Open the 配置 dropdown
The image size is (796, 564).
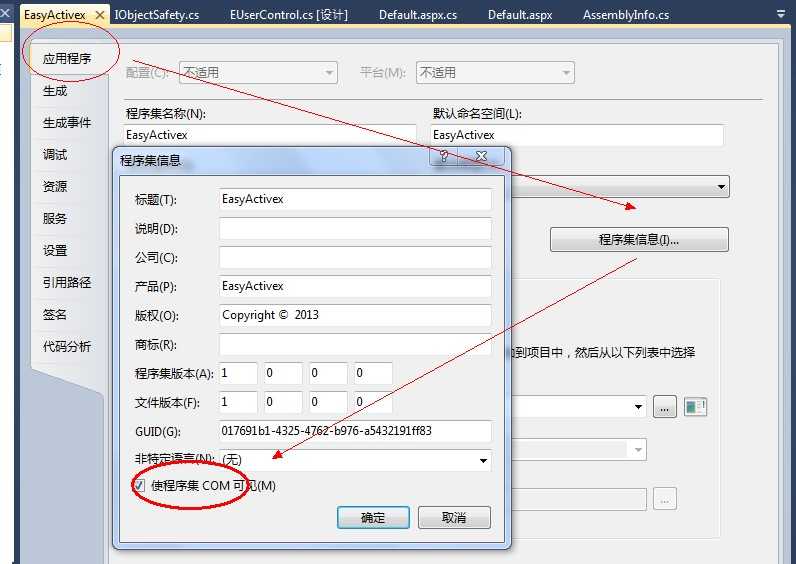258,73
